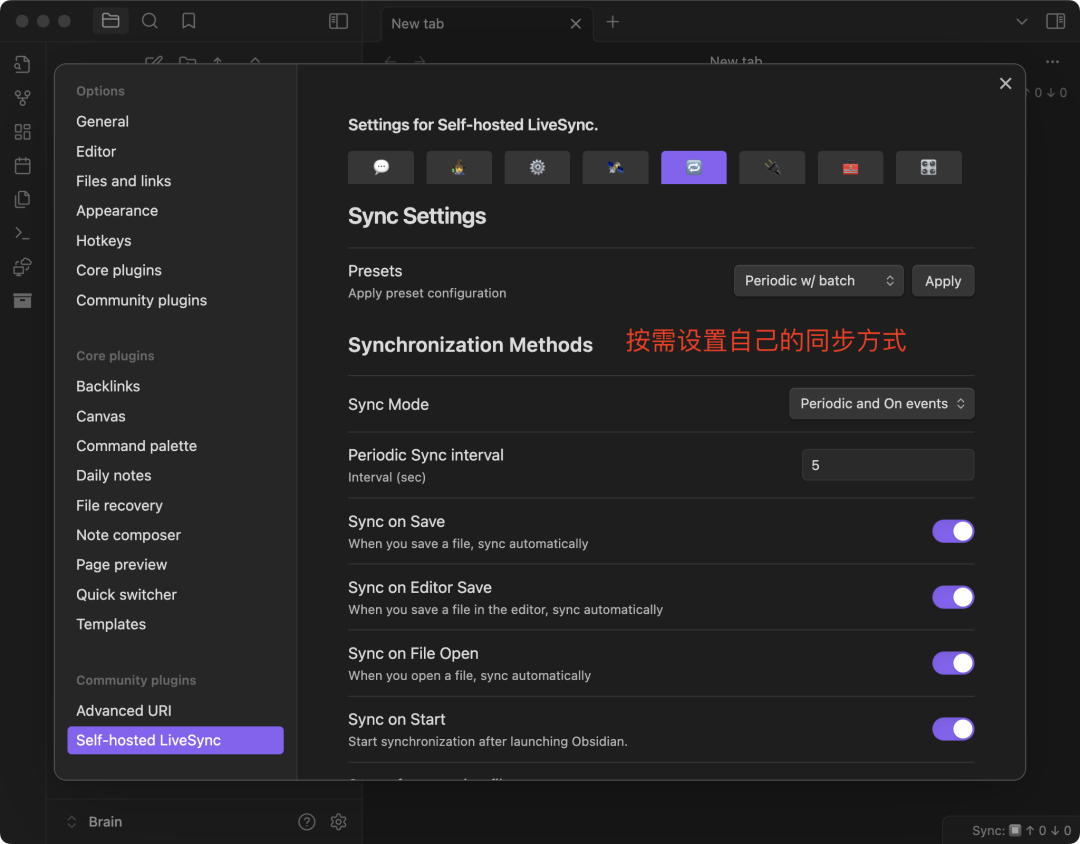Open the gear general settings tab
The height and width of the screenshot is (844, 1080).
[537, 167]
